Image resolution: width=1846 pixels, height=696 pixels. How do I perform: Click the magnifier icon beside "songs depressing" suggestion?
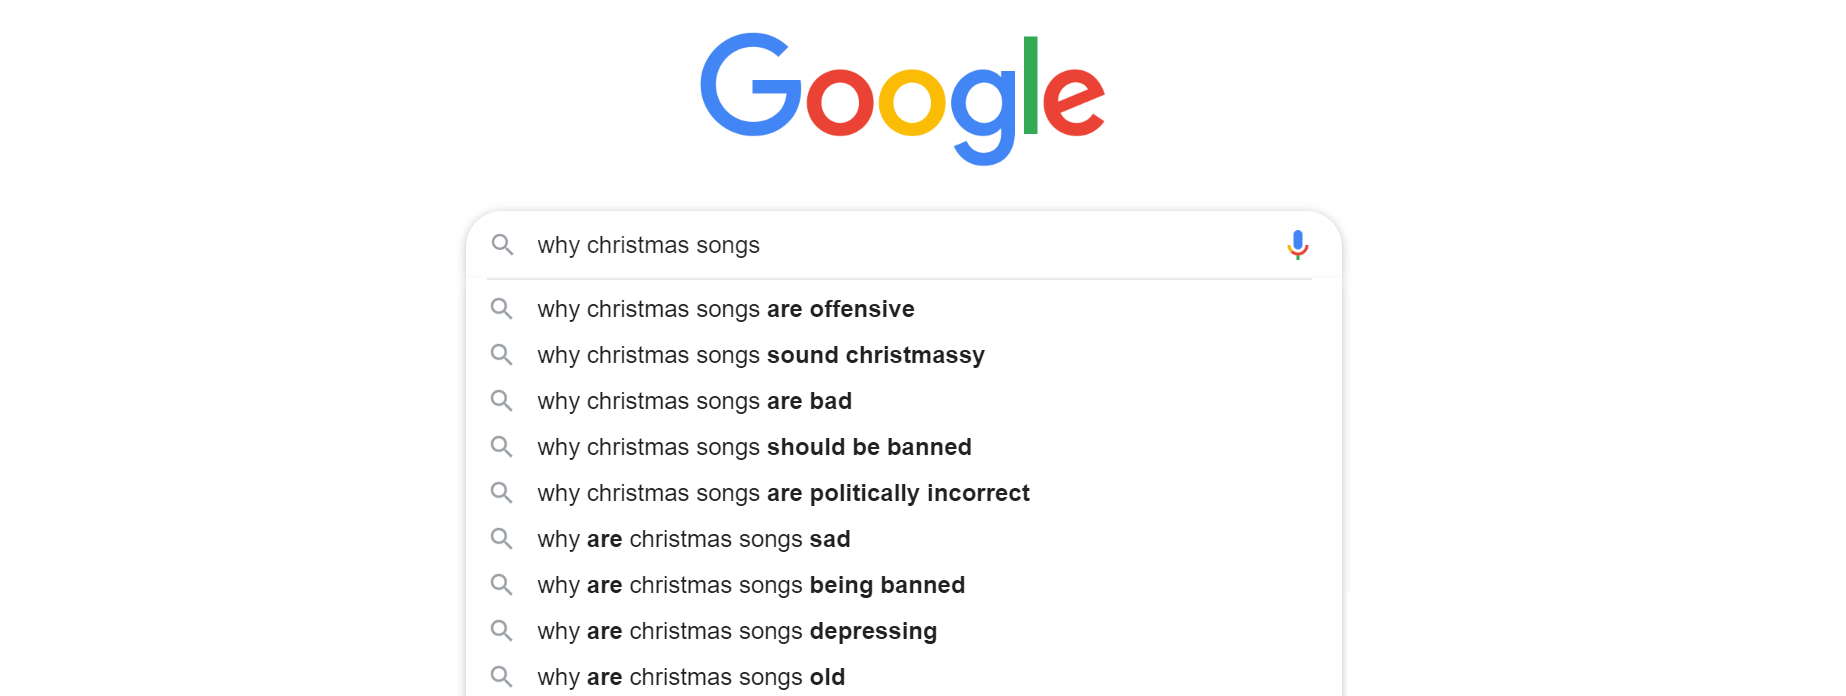(502, 631)
